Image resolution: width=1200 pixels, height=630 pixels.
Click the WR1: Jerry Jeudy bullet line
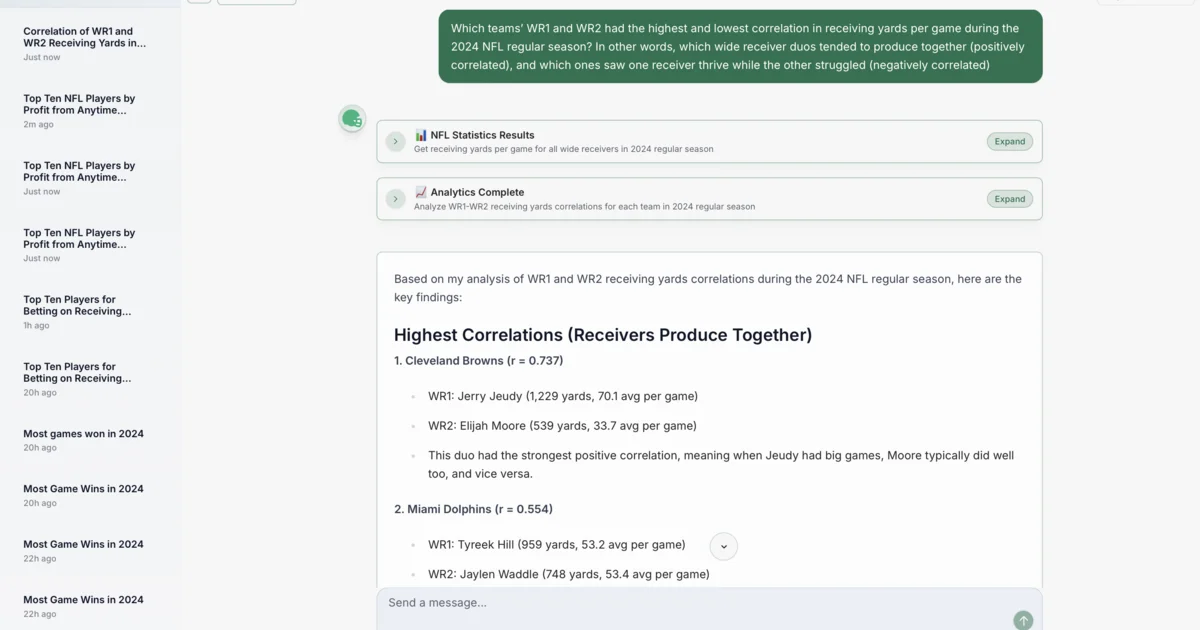[x=563, y=396]
